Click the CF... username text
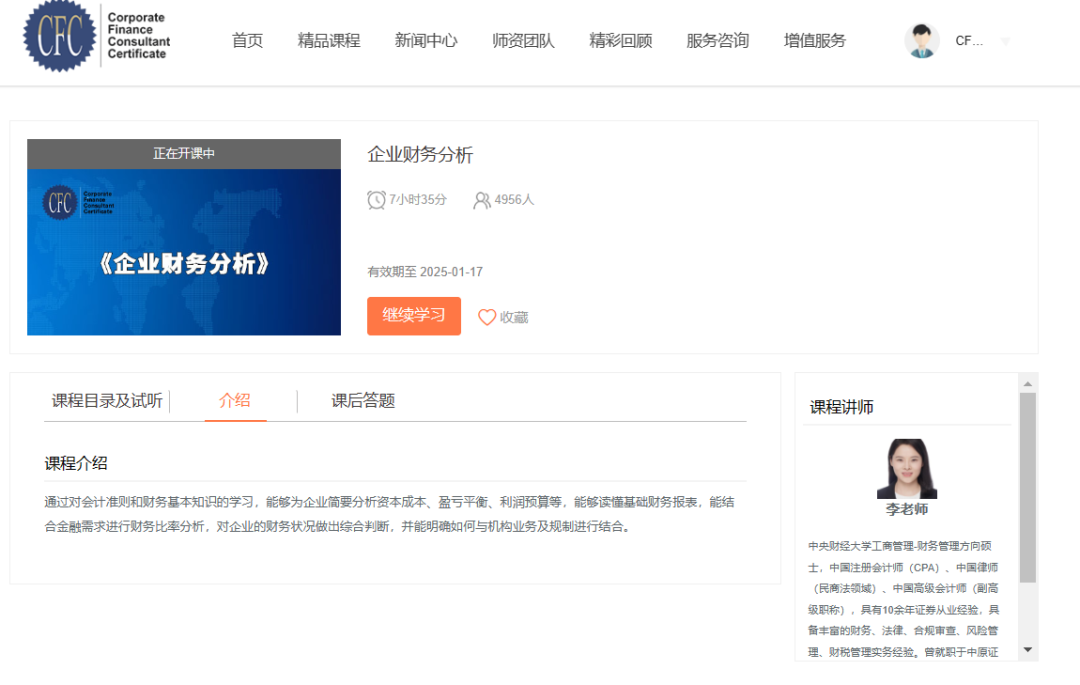The height and width of the screenshot is (685, 1080). (x=969, y=41)
